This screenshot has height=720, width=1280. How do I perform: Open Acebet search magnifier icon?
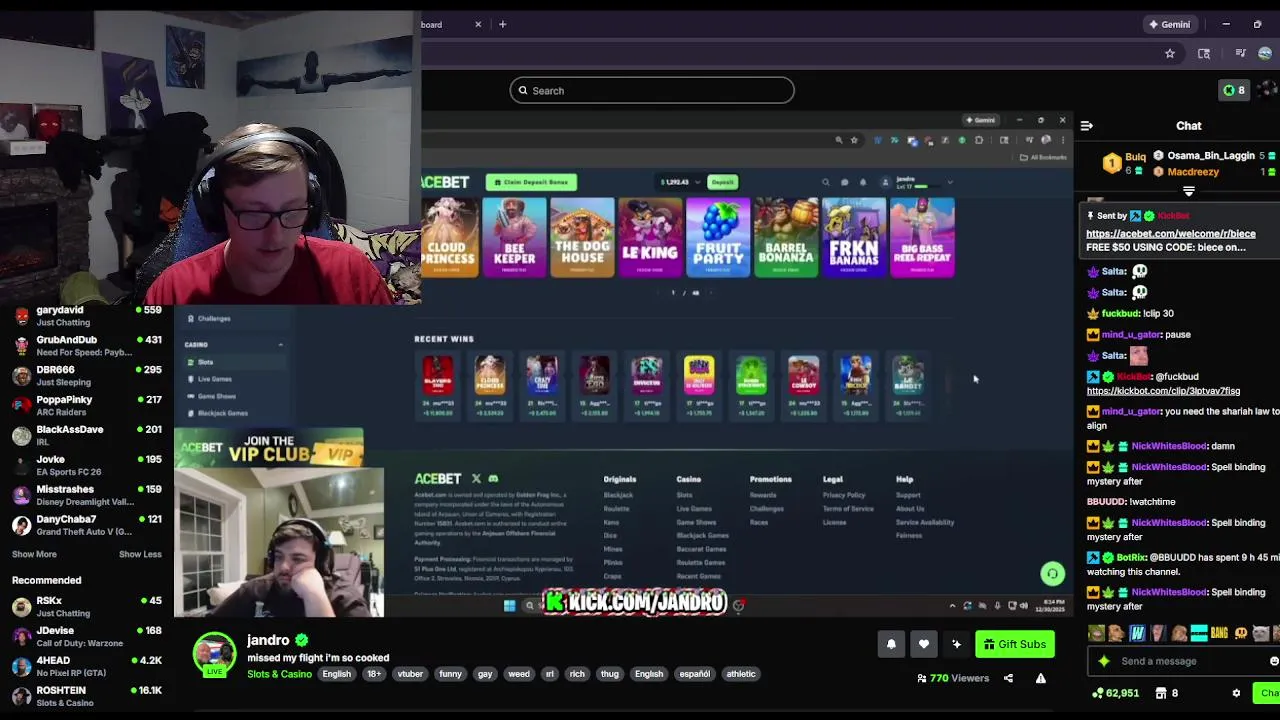tap(825, 182)
